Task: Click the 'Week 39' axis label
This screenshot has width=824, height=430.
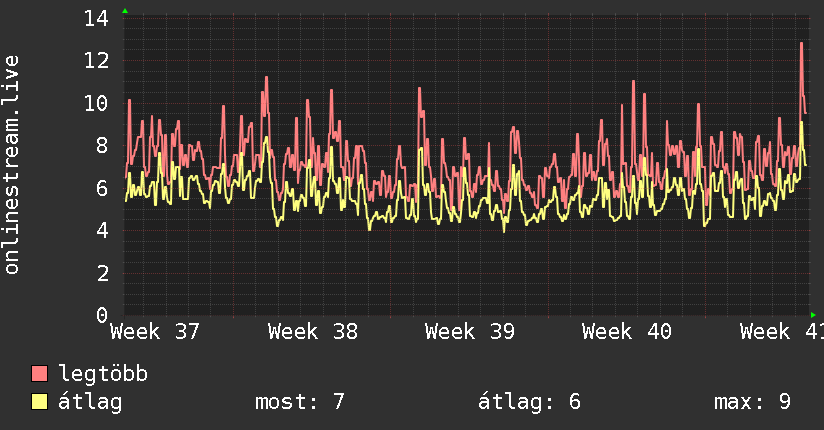Action: click(x=470, y=332)
